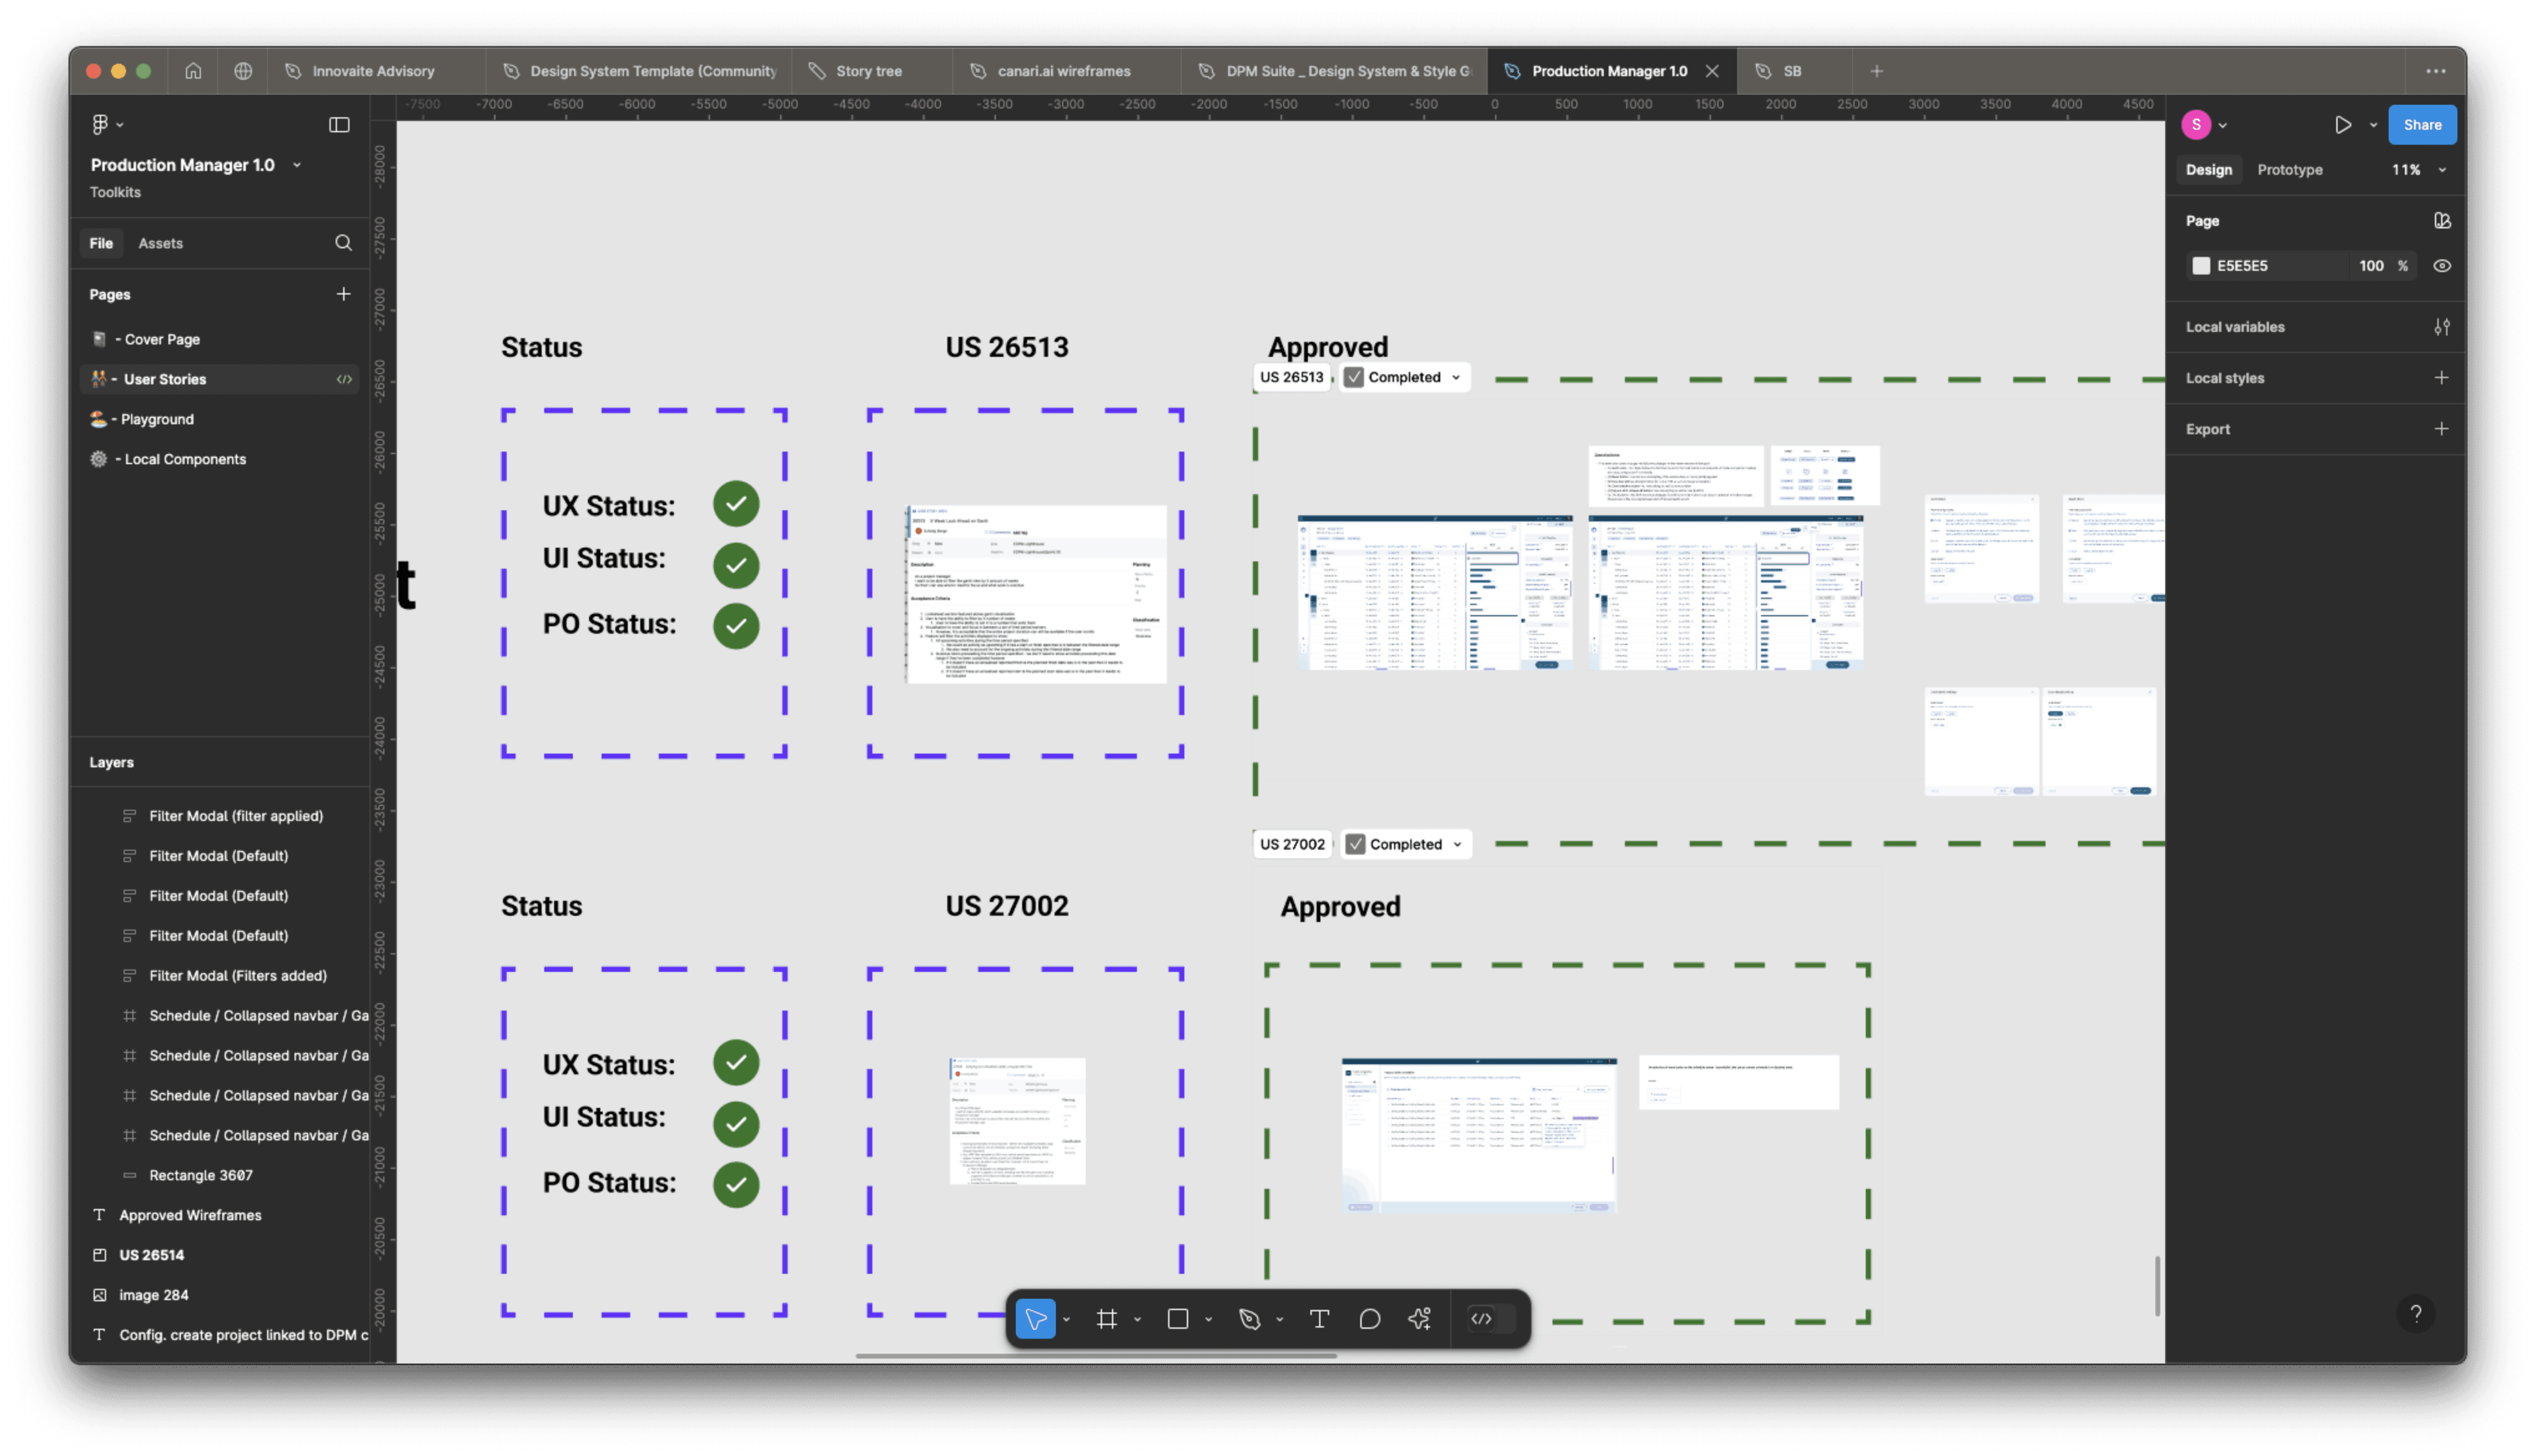This screenshot has height=1456, width=2536.
Task: Expand pen tools chevron
Action: point(1279,1320)
